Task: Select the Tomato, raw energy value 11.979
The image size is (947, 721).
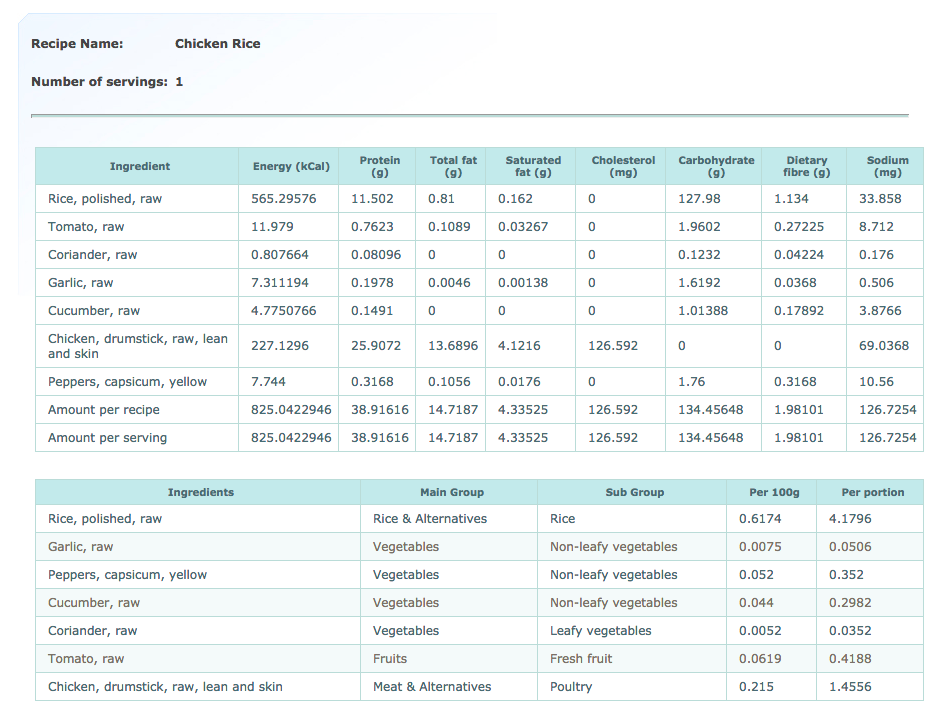Action: (x=272, y=226)
